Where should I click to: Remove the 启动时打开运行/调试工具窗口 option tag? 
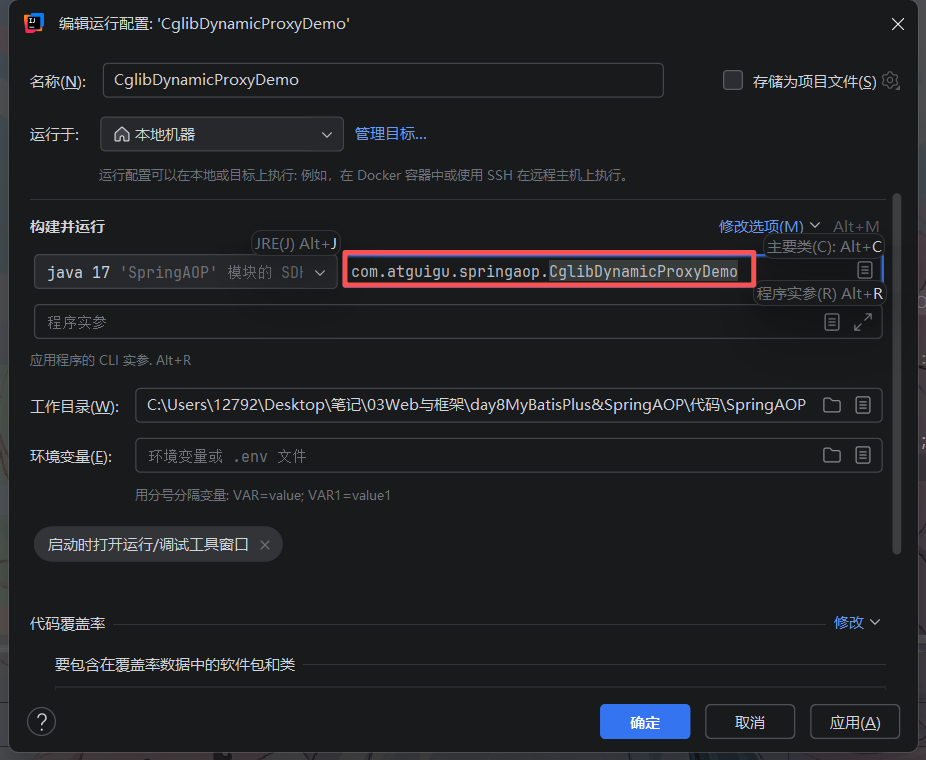[x=265, y=545]
